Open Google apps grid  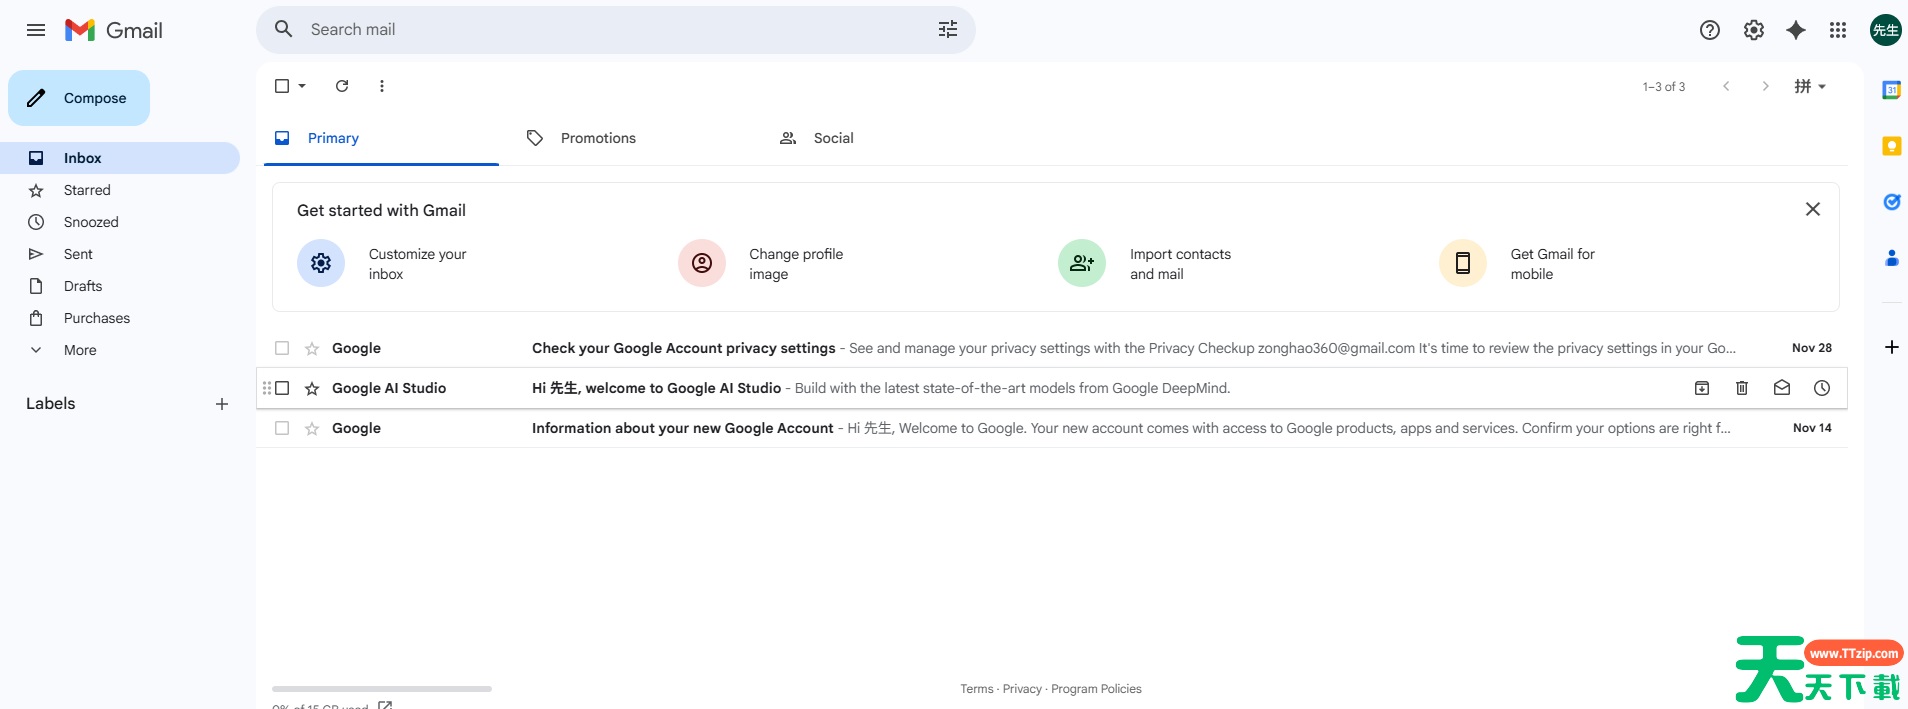pyautogui.click(x=1838, y=30)
